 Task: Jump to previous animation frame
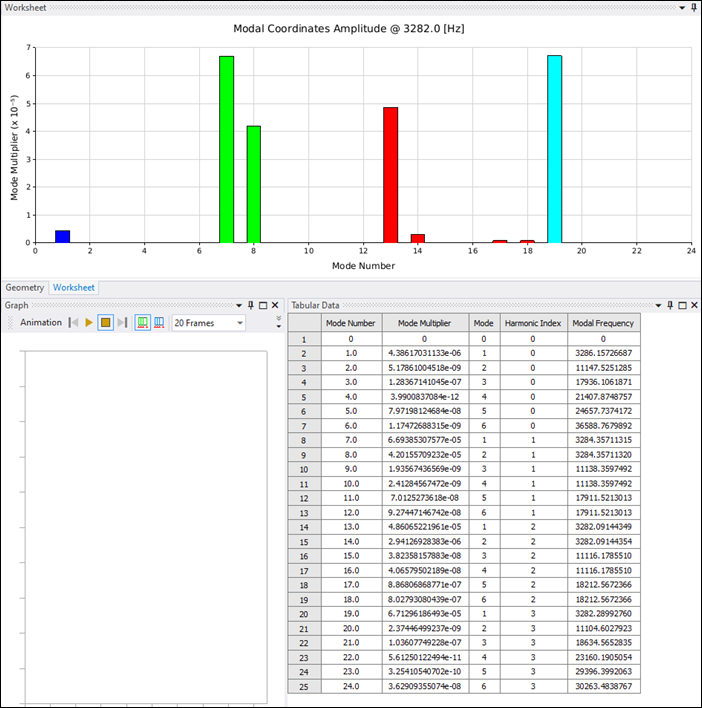coord(73,322)
